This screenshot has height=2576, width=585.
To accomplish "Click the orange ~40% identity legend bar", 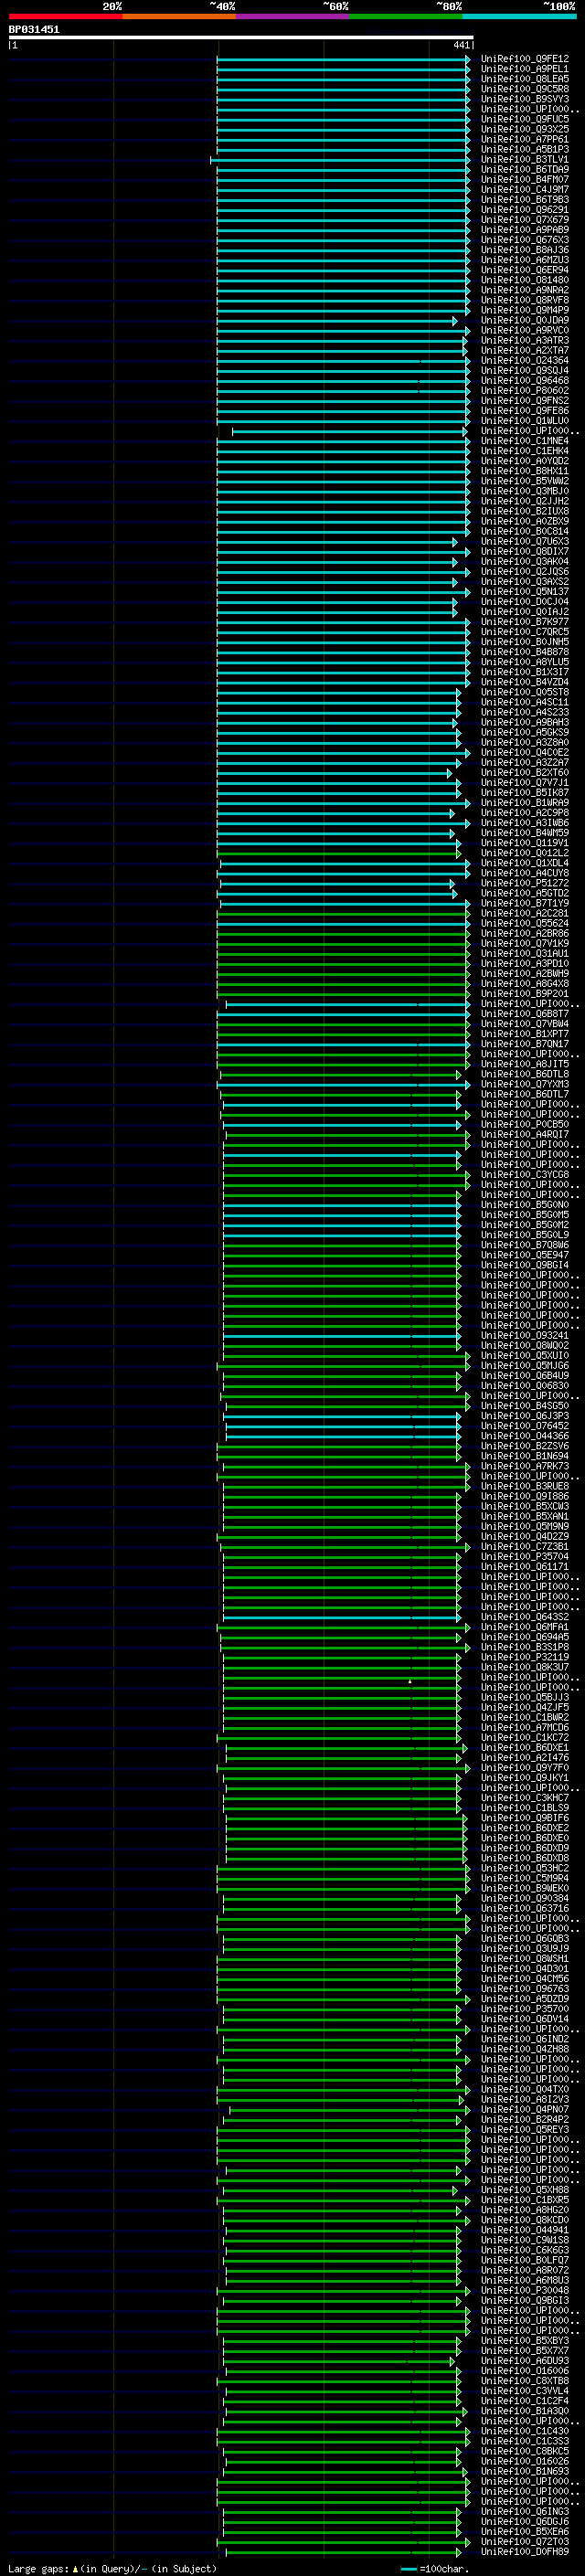I will pos(179,16).
